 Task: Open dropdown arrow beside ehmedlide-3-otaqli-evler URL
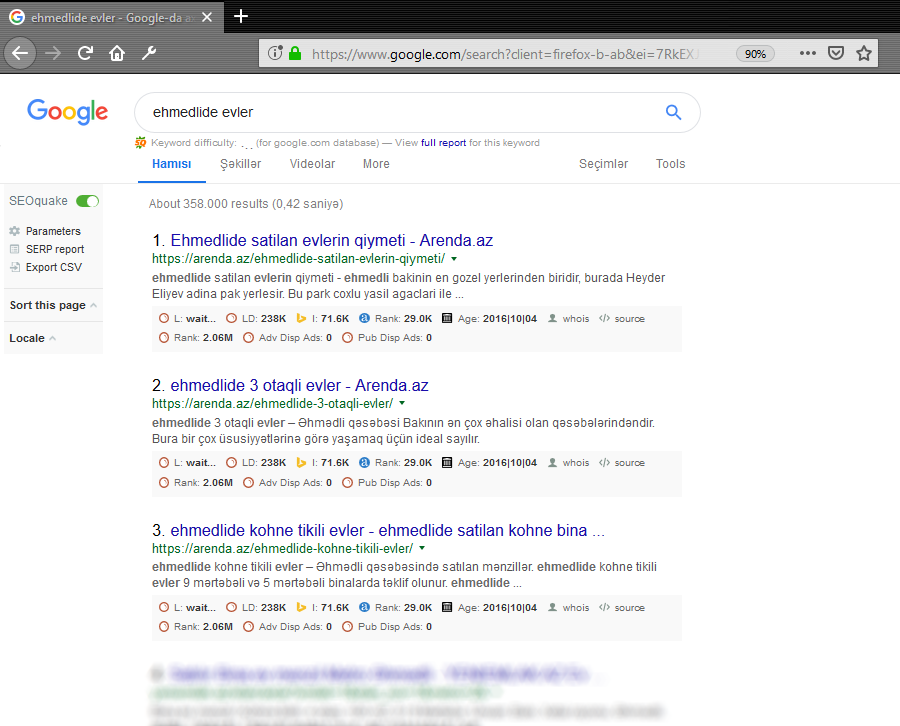tap(402, 404)
